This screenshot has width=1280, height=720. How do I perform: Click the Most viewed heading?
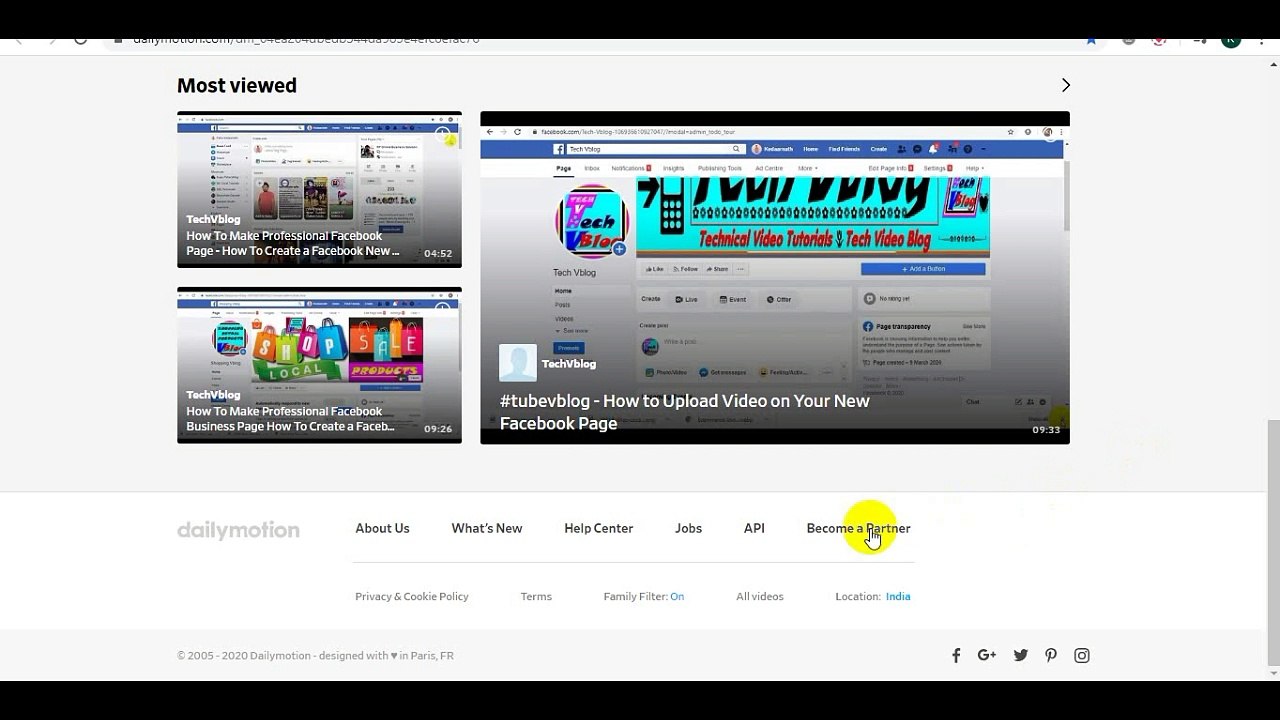pos(237,86)
